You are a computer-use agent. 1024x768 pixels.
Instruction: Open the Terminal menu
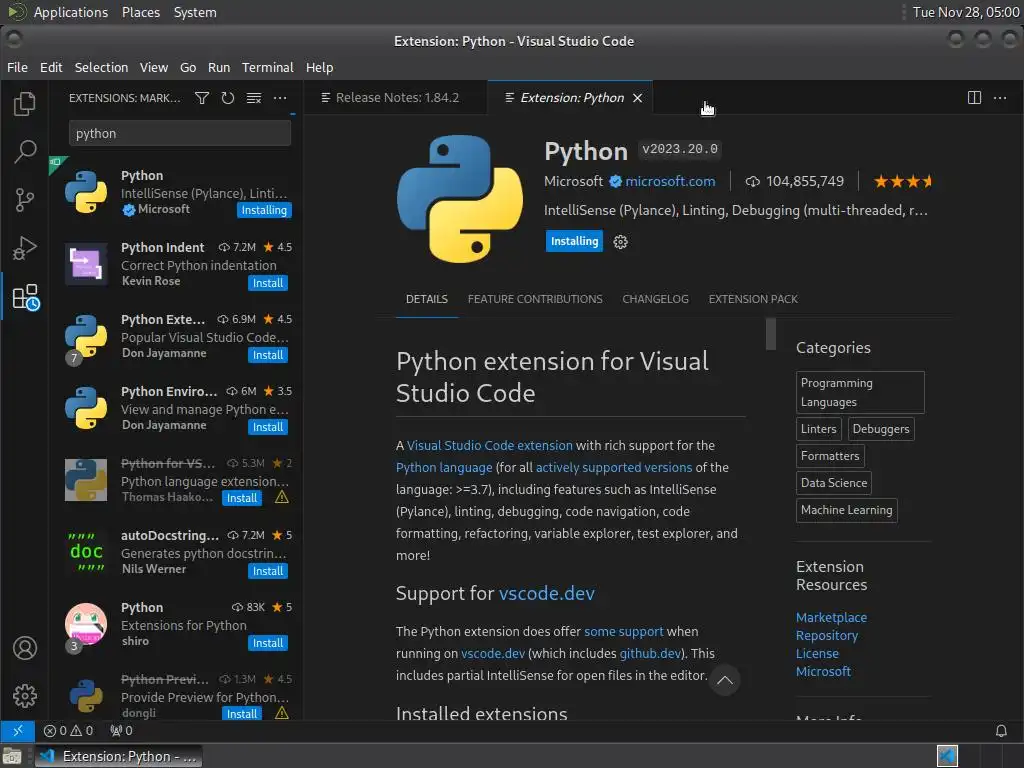click(x=267, y=67)
